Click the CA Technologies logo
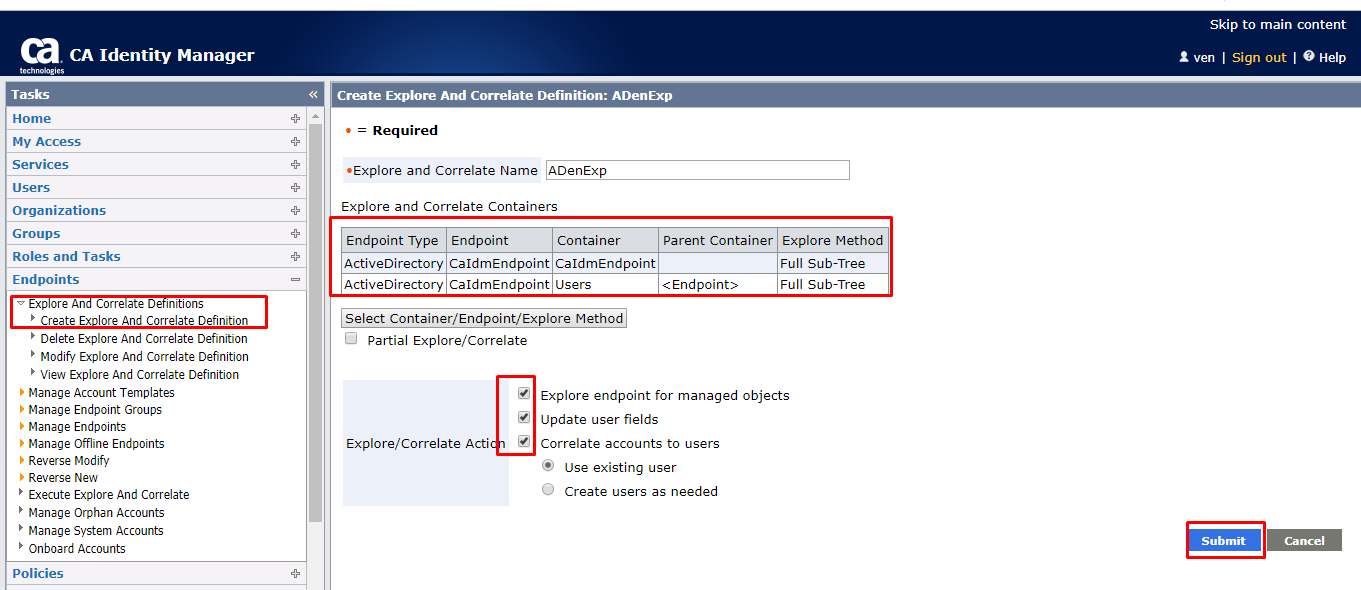 (41, 55)
